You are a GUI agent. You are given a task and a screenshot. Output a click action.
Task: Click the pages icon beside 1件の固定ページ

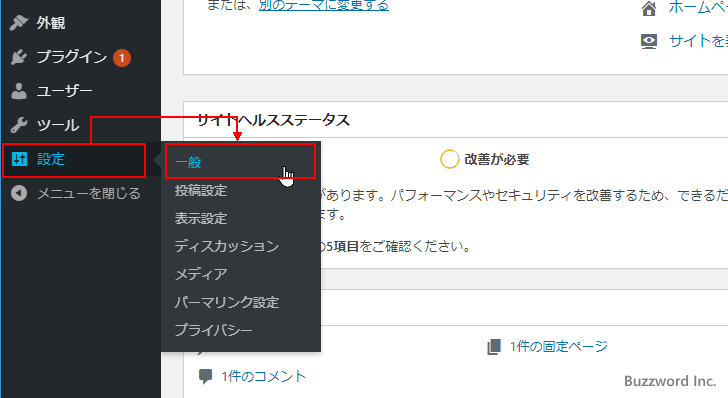pos(494,346)
